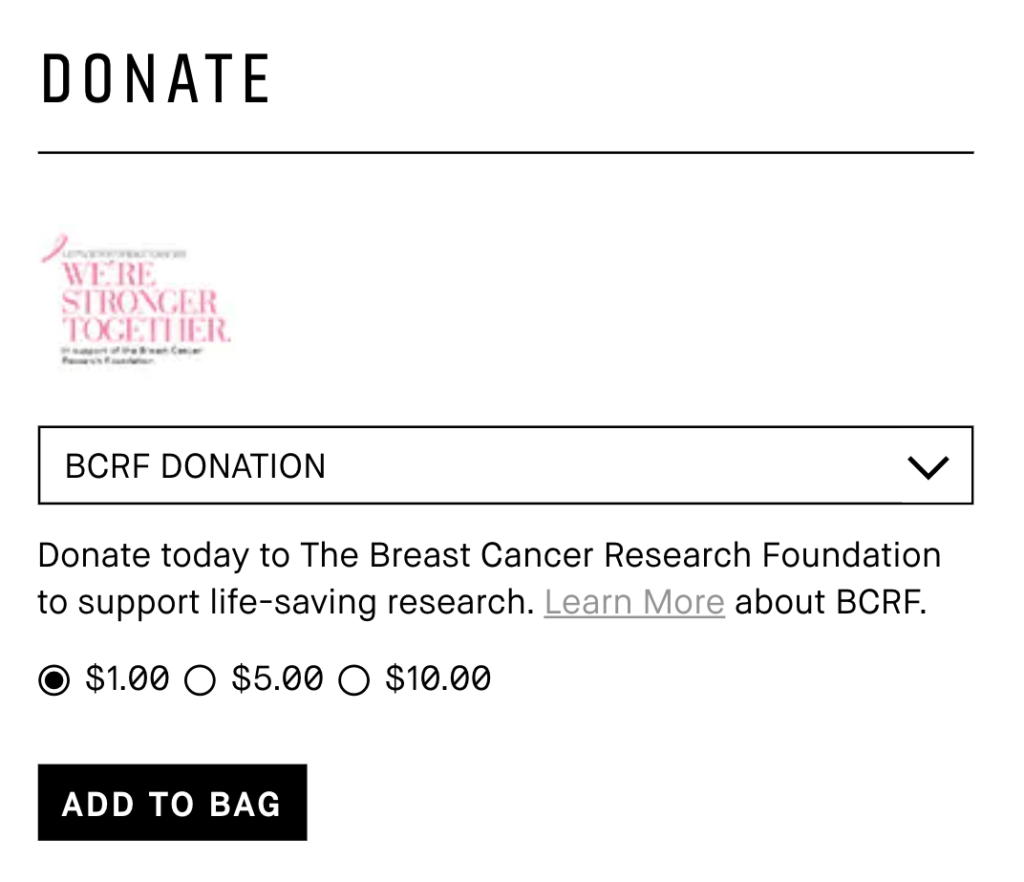Pick the $10.00 donation radio button

tap(354, 681)
